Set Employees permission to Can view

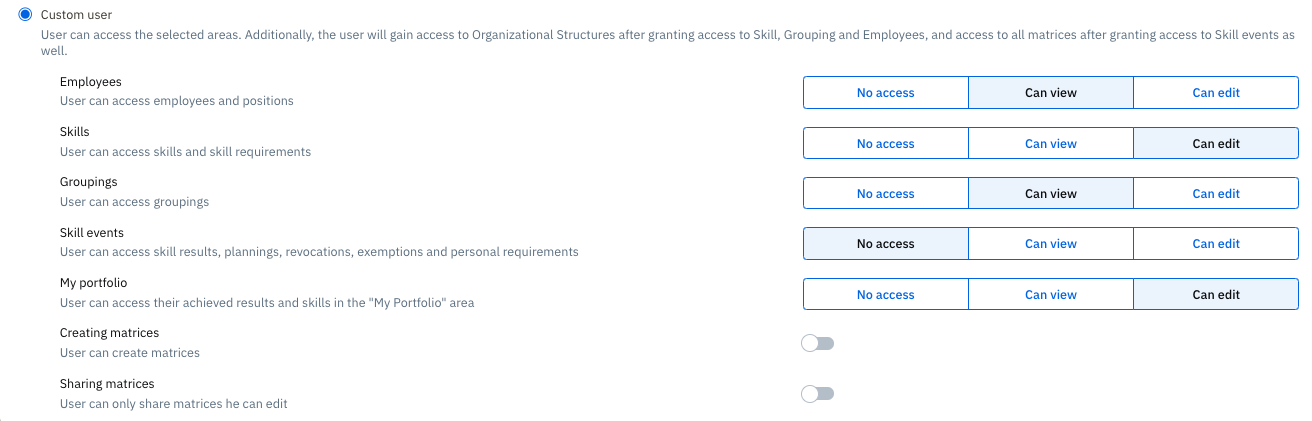point(1050,93)
